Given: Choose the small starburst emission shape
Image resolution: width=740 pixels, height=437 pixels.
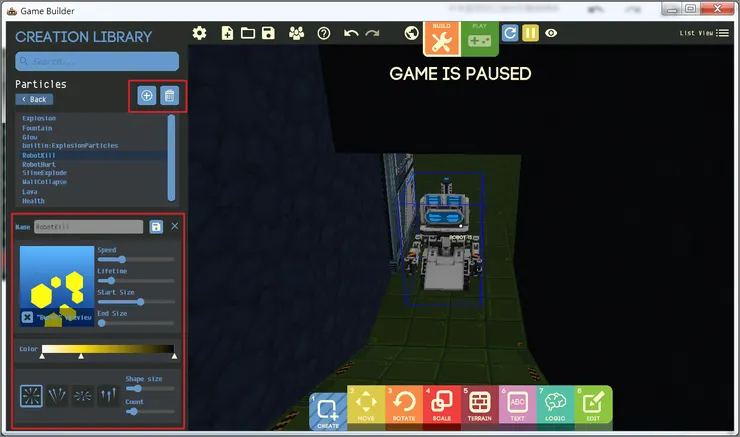Looking at the screenshot, I should (x=83, y=395).
